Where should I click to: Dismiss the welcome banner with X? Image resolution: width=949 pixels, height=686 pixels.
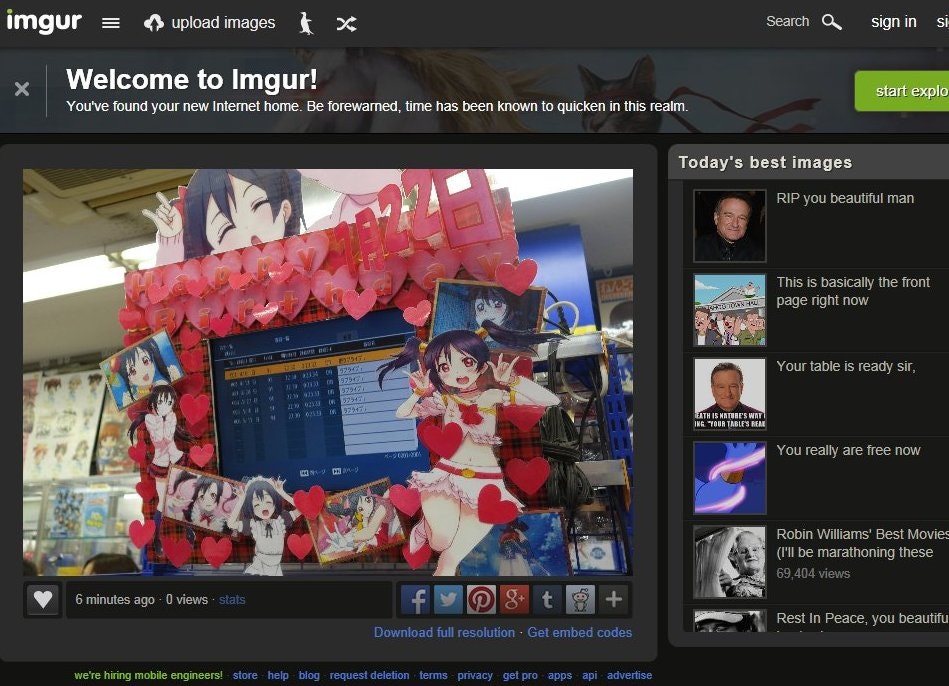tap(22, 90)
